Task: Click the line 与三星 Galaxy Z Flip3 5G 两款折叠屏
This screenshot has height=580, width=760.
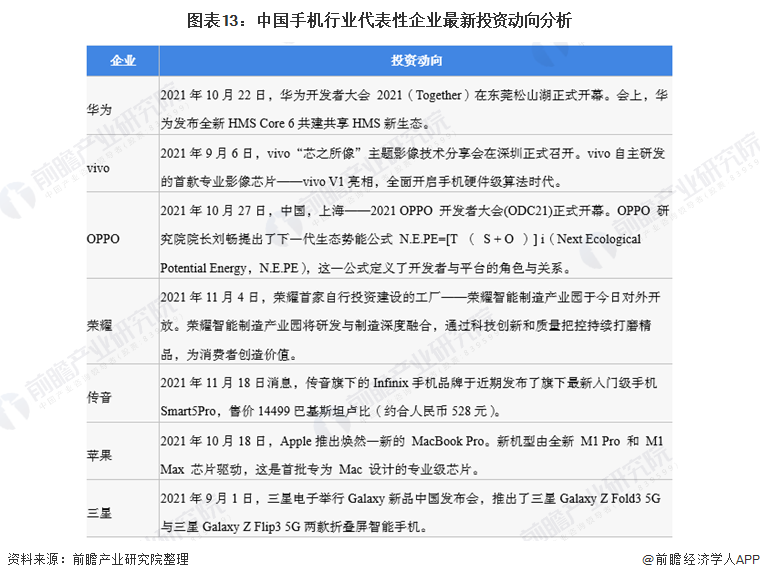Action: pos(294,527)
